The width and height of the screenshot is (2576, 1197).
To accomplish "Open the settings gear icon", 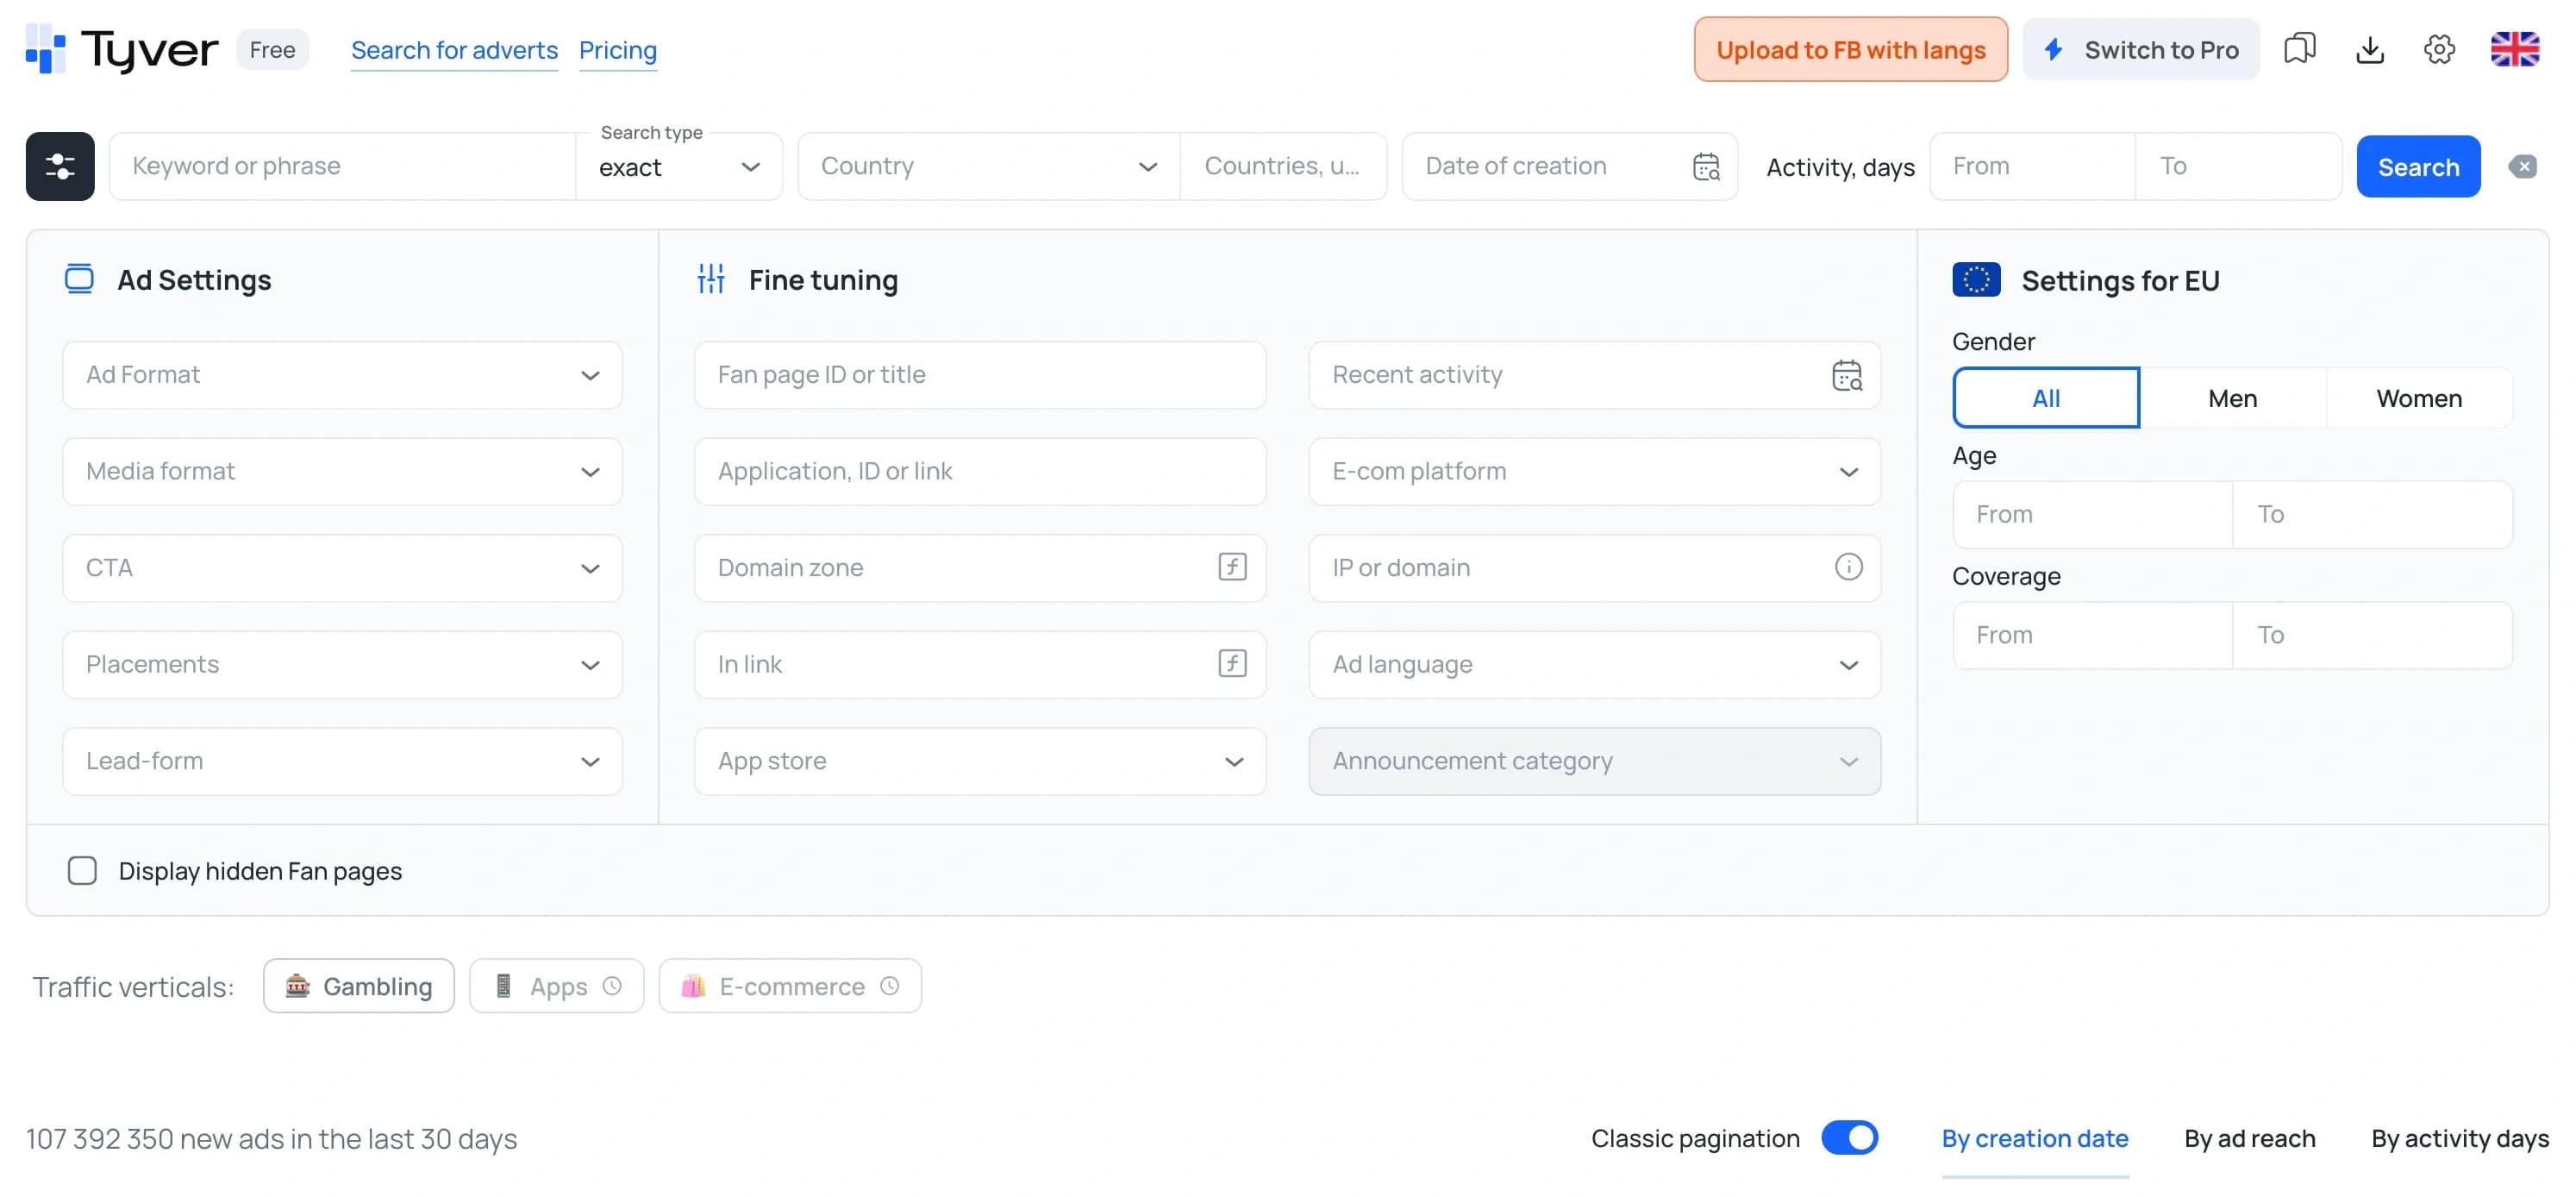I will click(x=2438, y=49).
